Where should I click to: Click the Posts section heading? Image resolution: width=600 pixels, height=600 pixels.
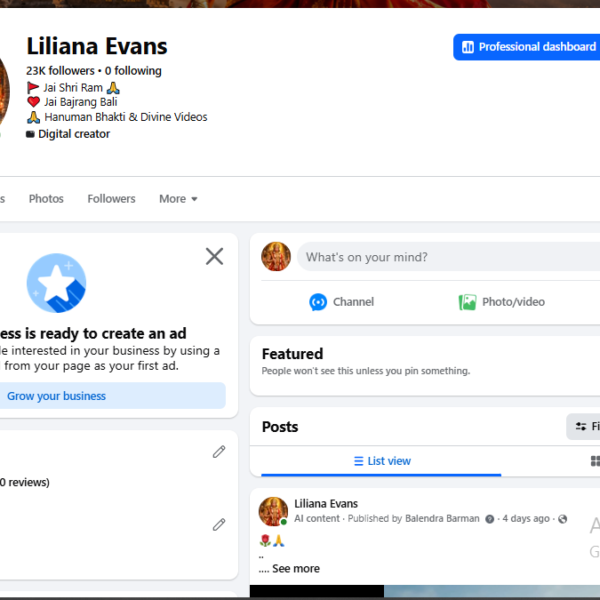tap(280, 427)
